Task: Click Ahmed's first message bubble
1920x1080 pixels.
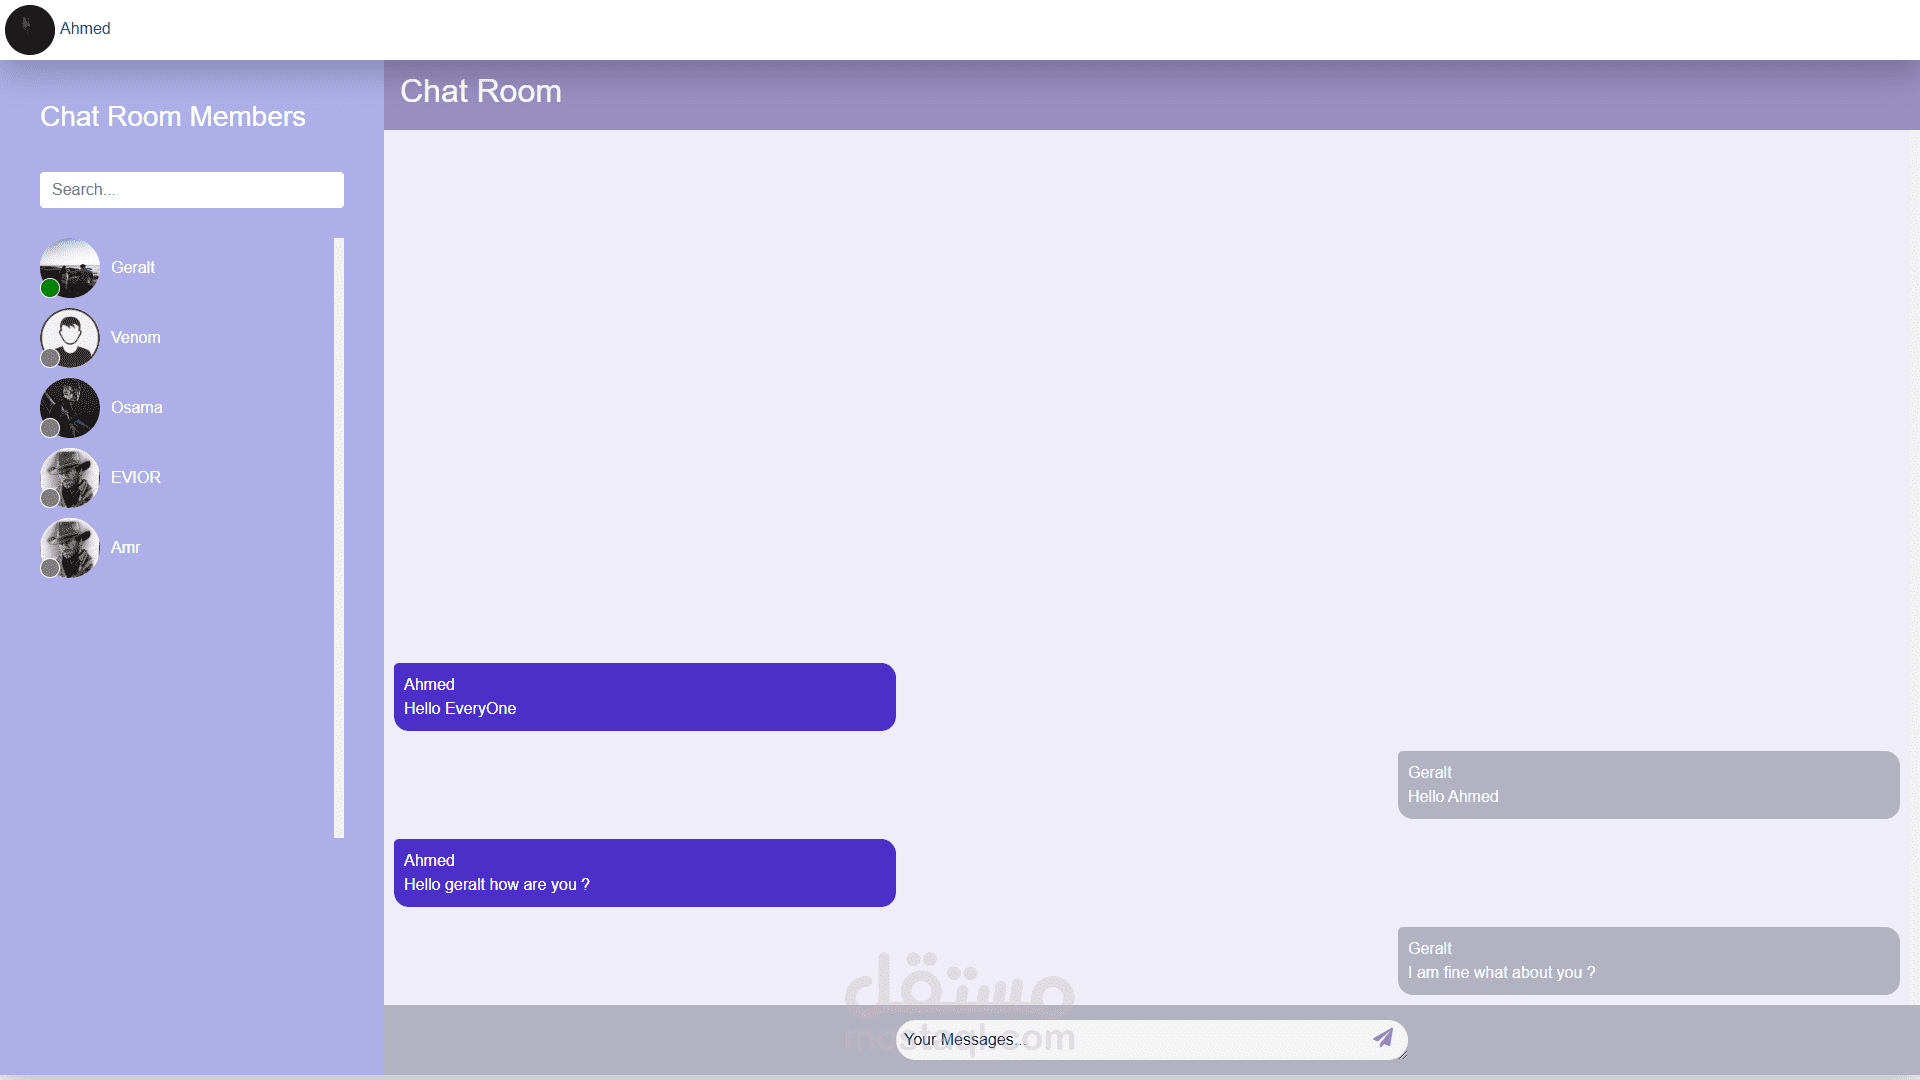Action: click(645, 696)
